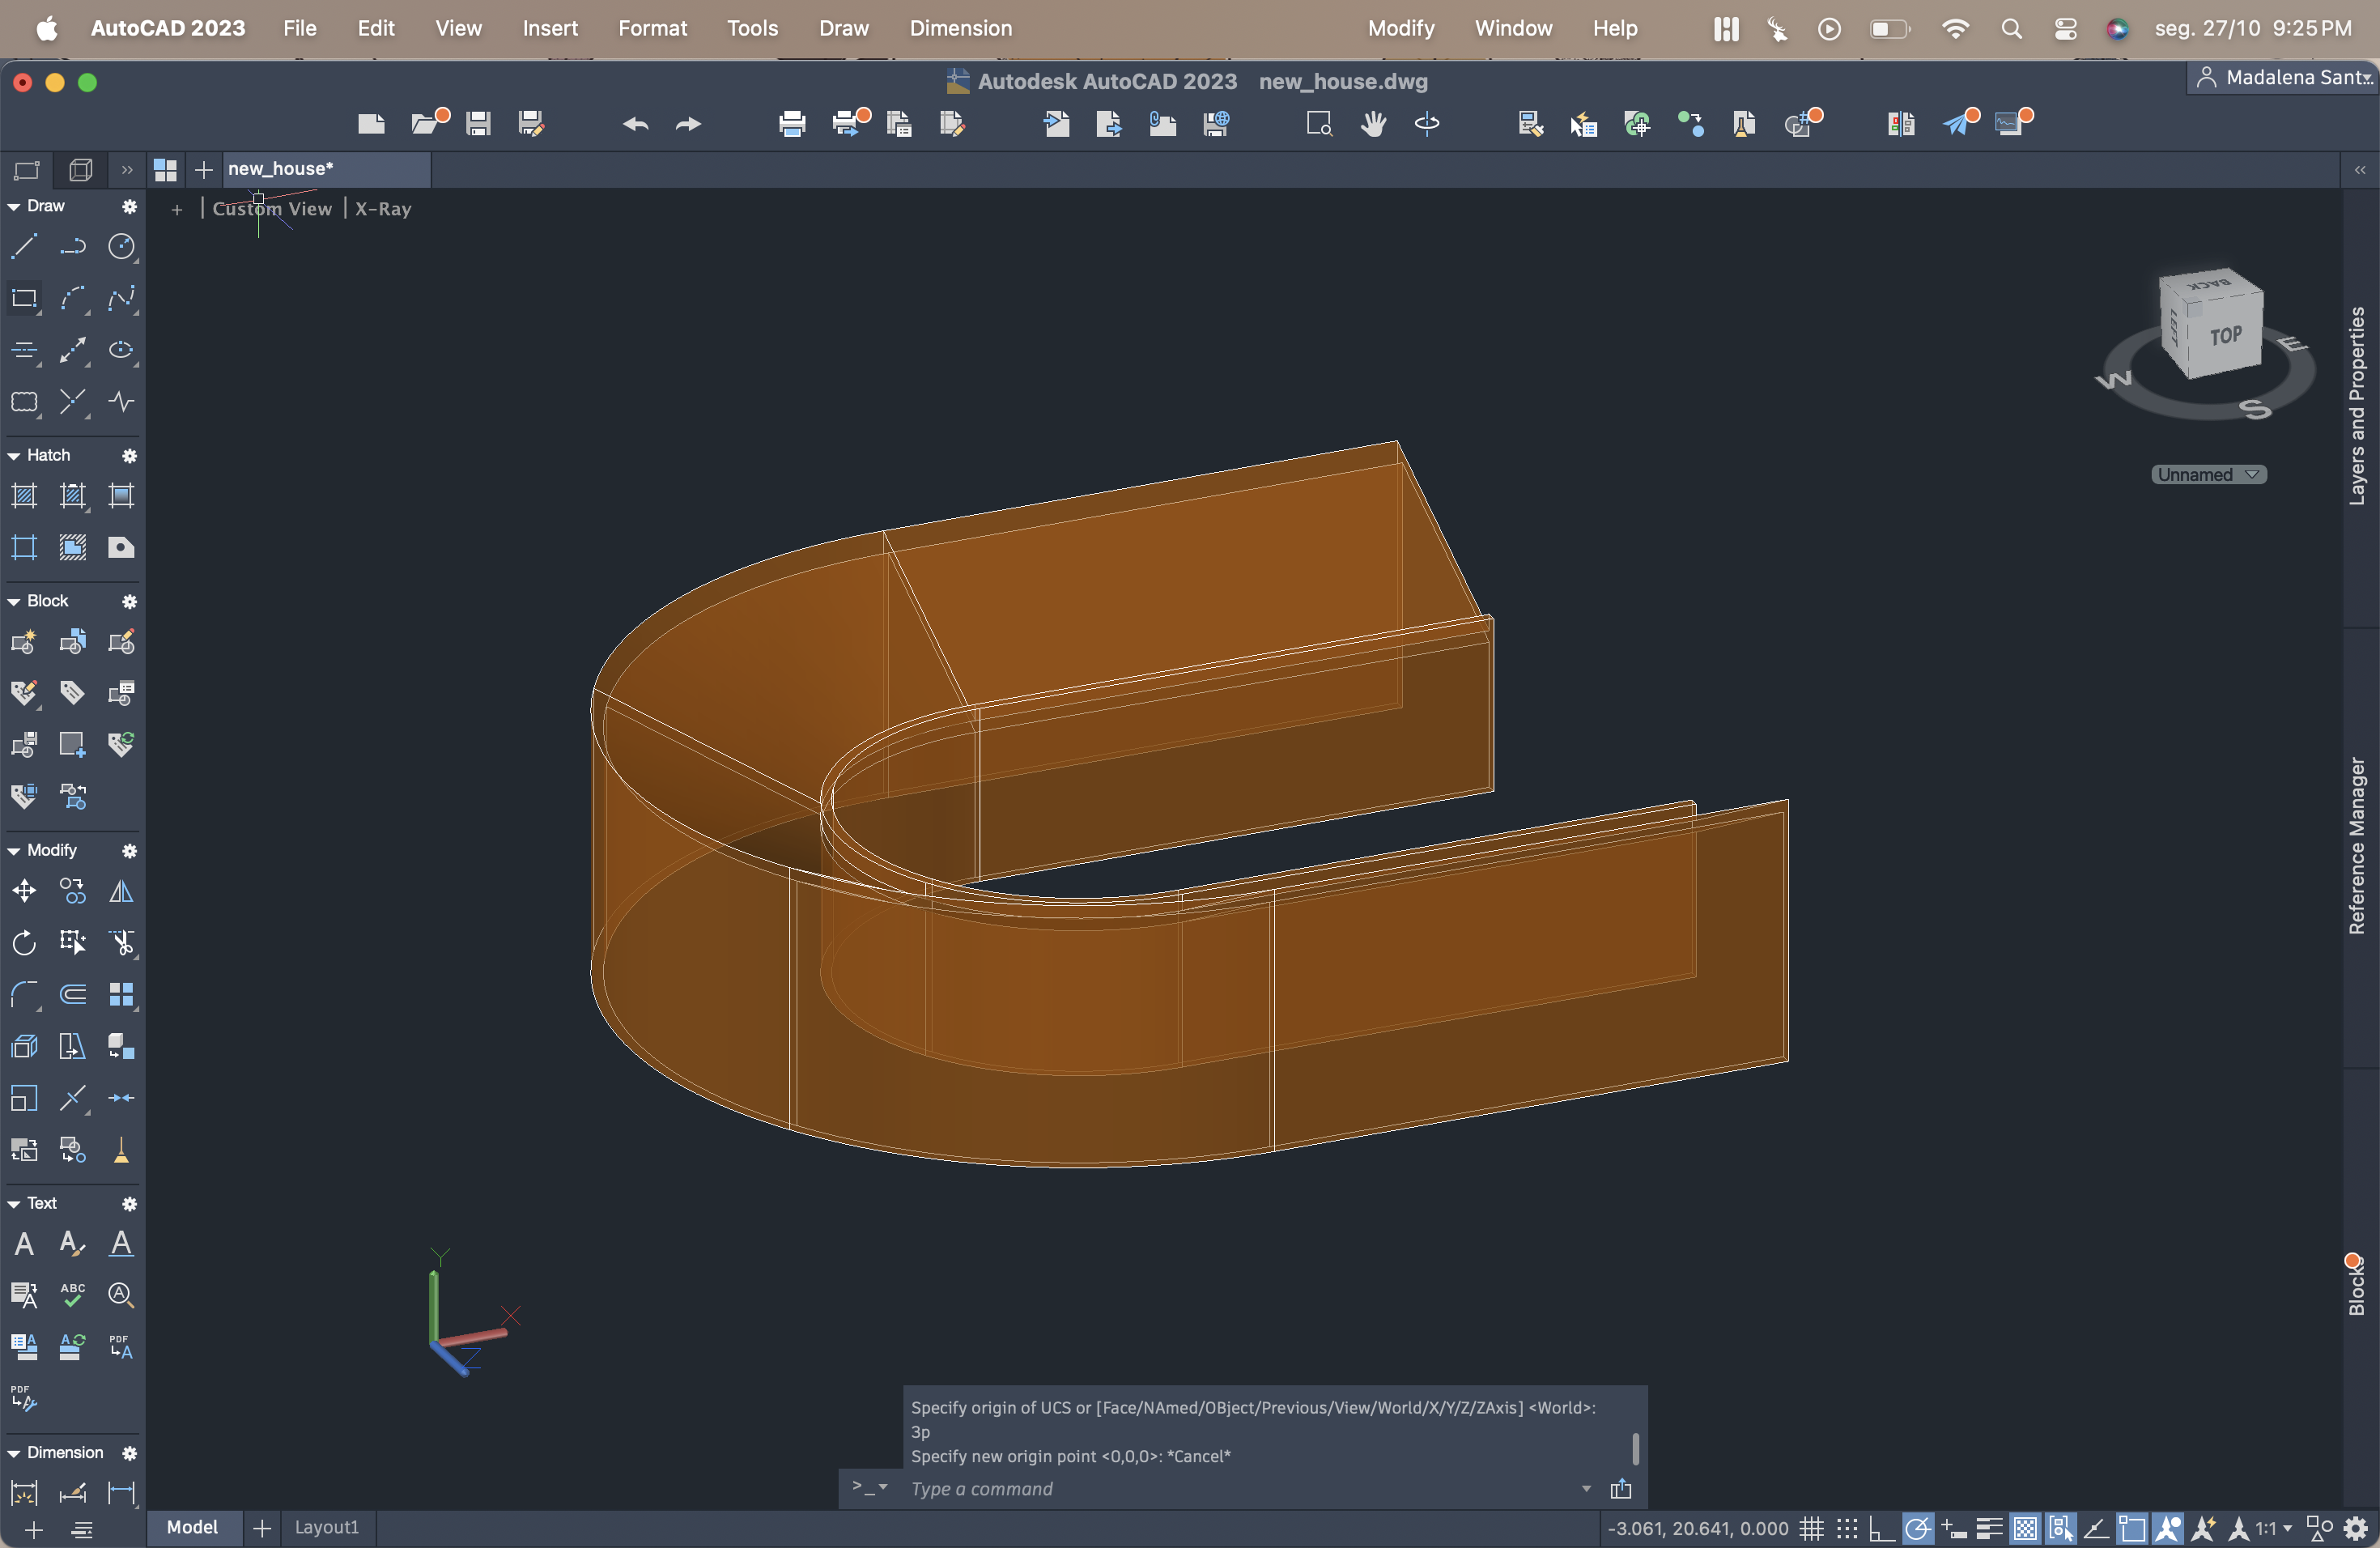The height and width of the screenshot is (1548, 2380).
Task: Open the Dimension menu in menu bar
Action: [960, 28]
